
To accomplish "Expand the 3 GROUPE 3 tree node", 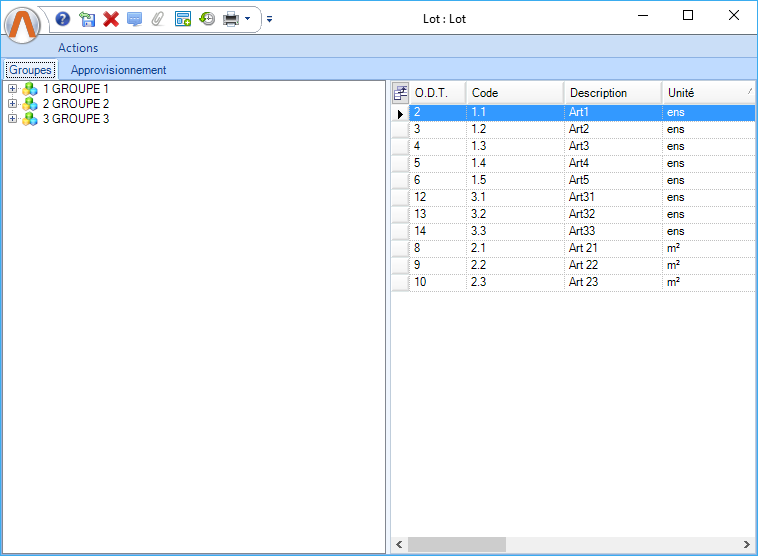I will [12, 119].
